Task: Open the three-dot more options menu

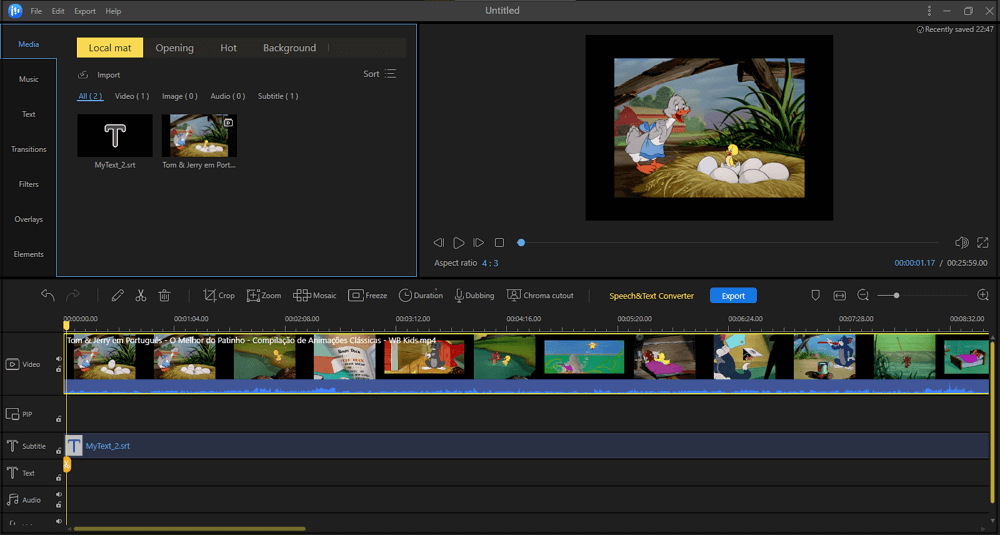Action: click(x=929, y=11)
